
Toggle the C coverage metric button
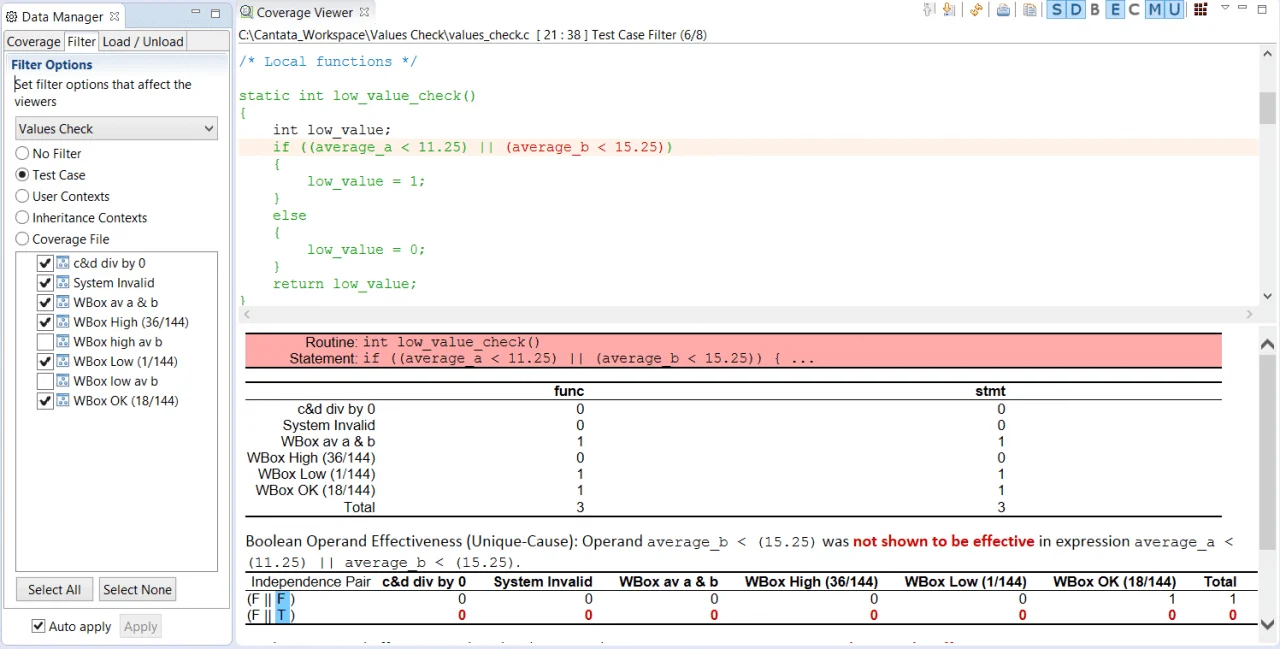click(x=1134, y=10)
